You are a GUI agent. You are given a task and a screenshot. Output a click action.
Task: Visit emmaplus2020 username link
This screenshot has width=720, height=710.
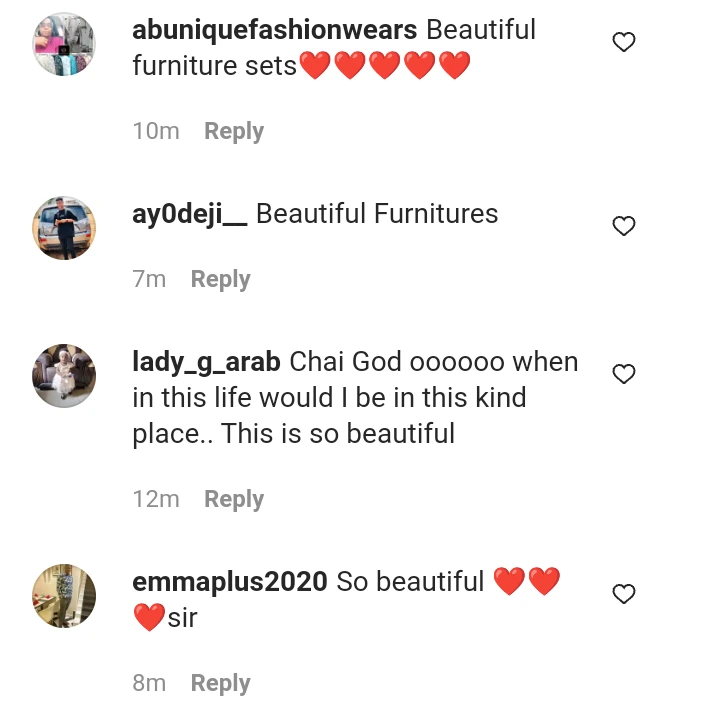coord(229,582)
